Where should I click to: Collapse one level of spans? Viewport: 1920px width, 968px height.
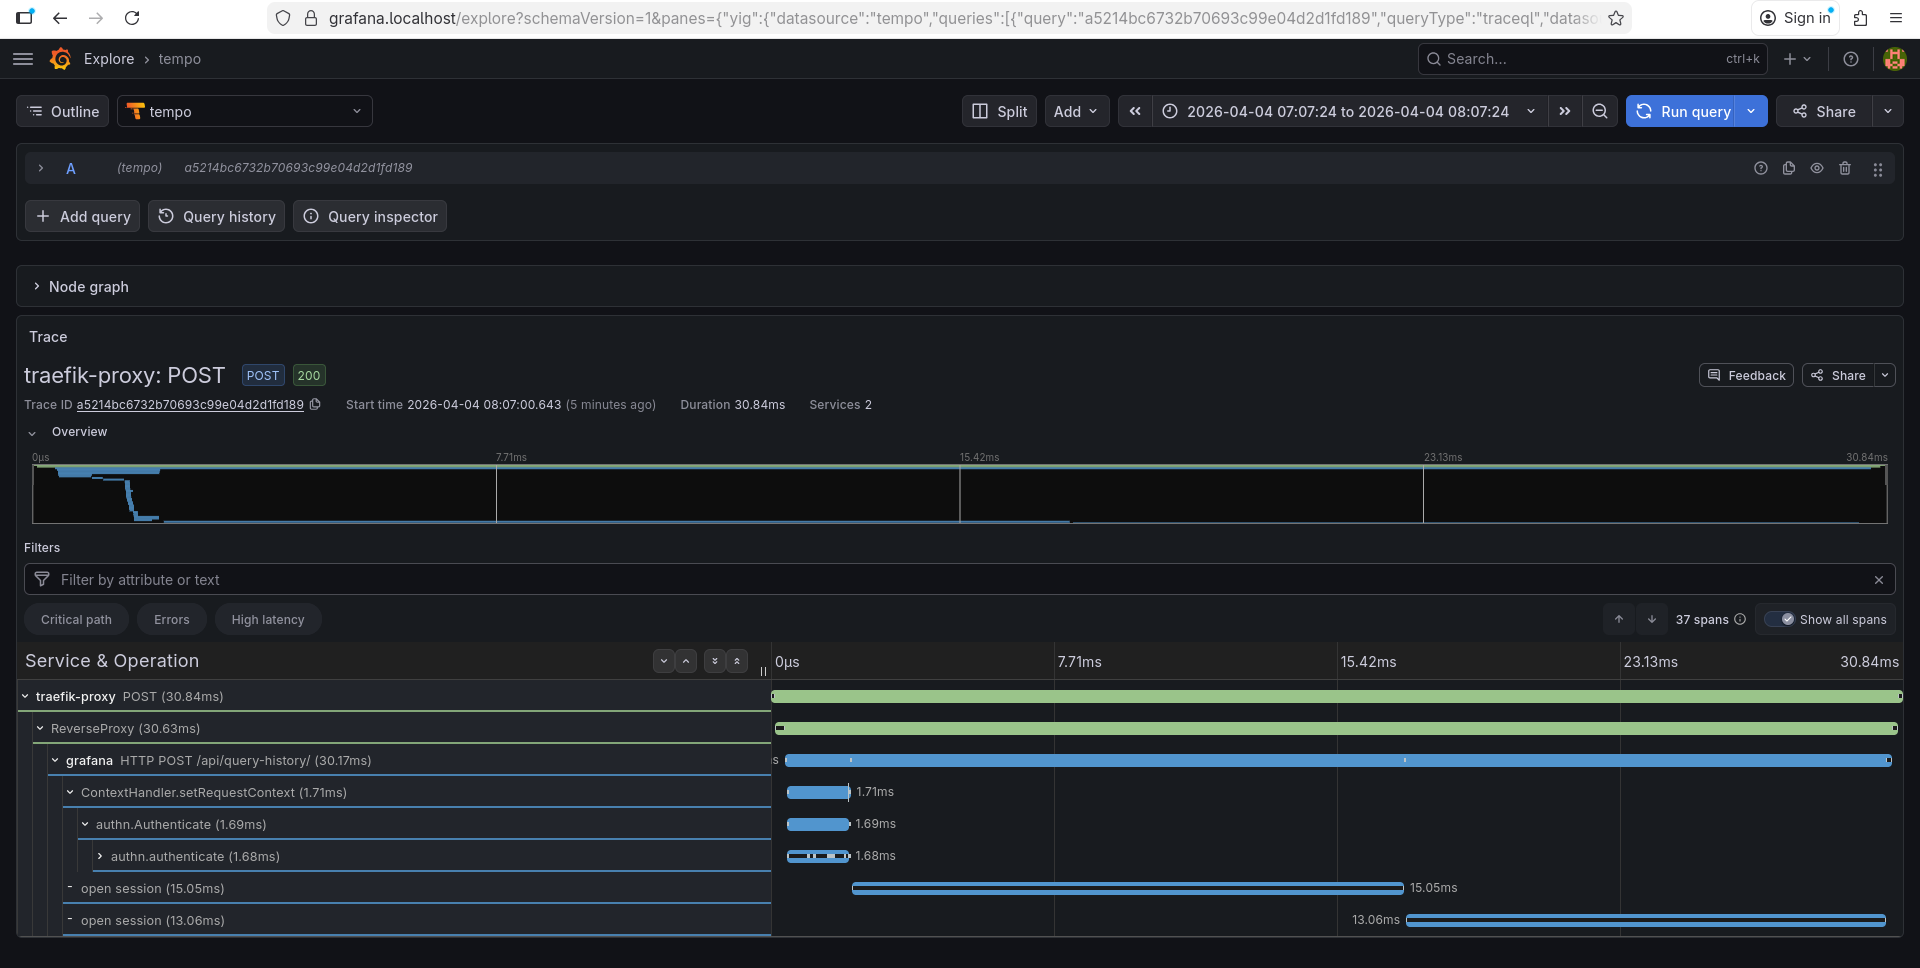[686, 661]
